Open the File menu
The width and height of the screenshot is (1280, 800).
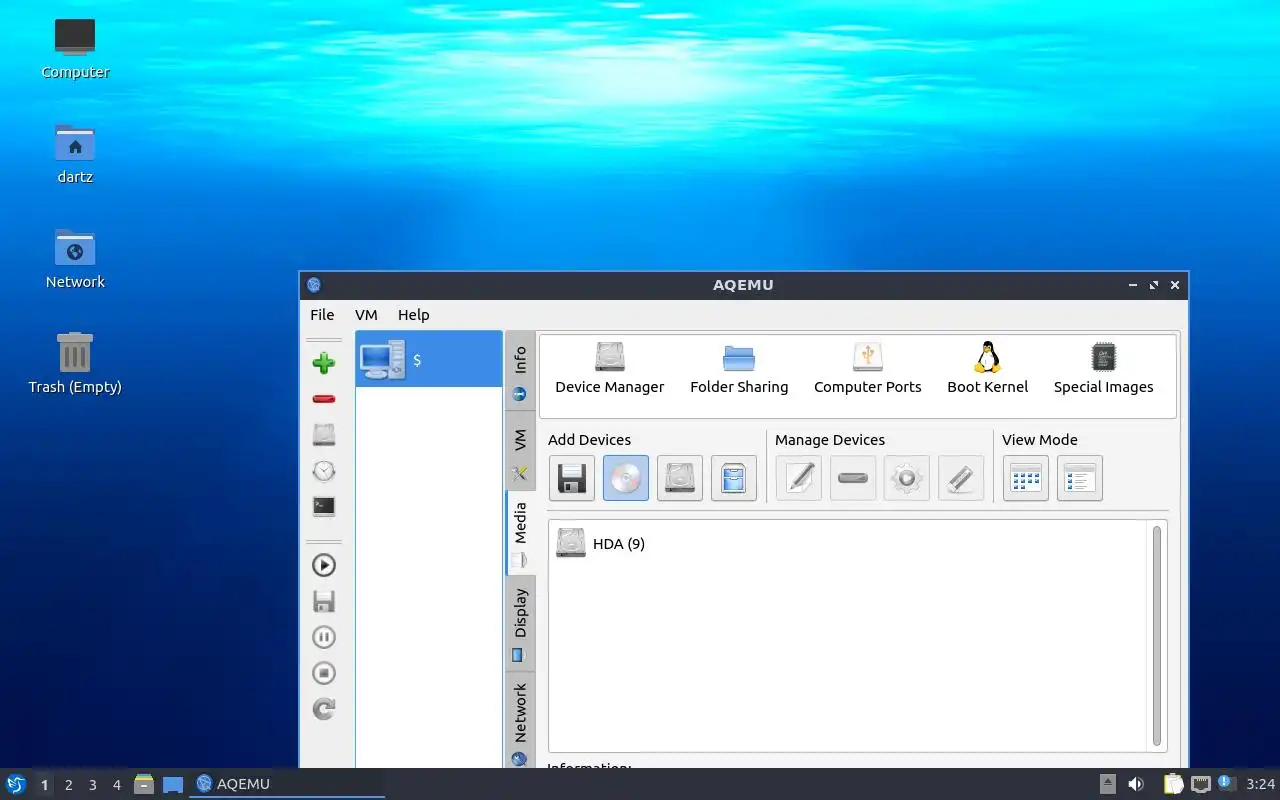[322, 314]
